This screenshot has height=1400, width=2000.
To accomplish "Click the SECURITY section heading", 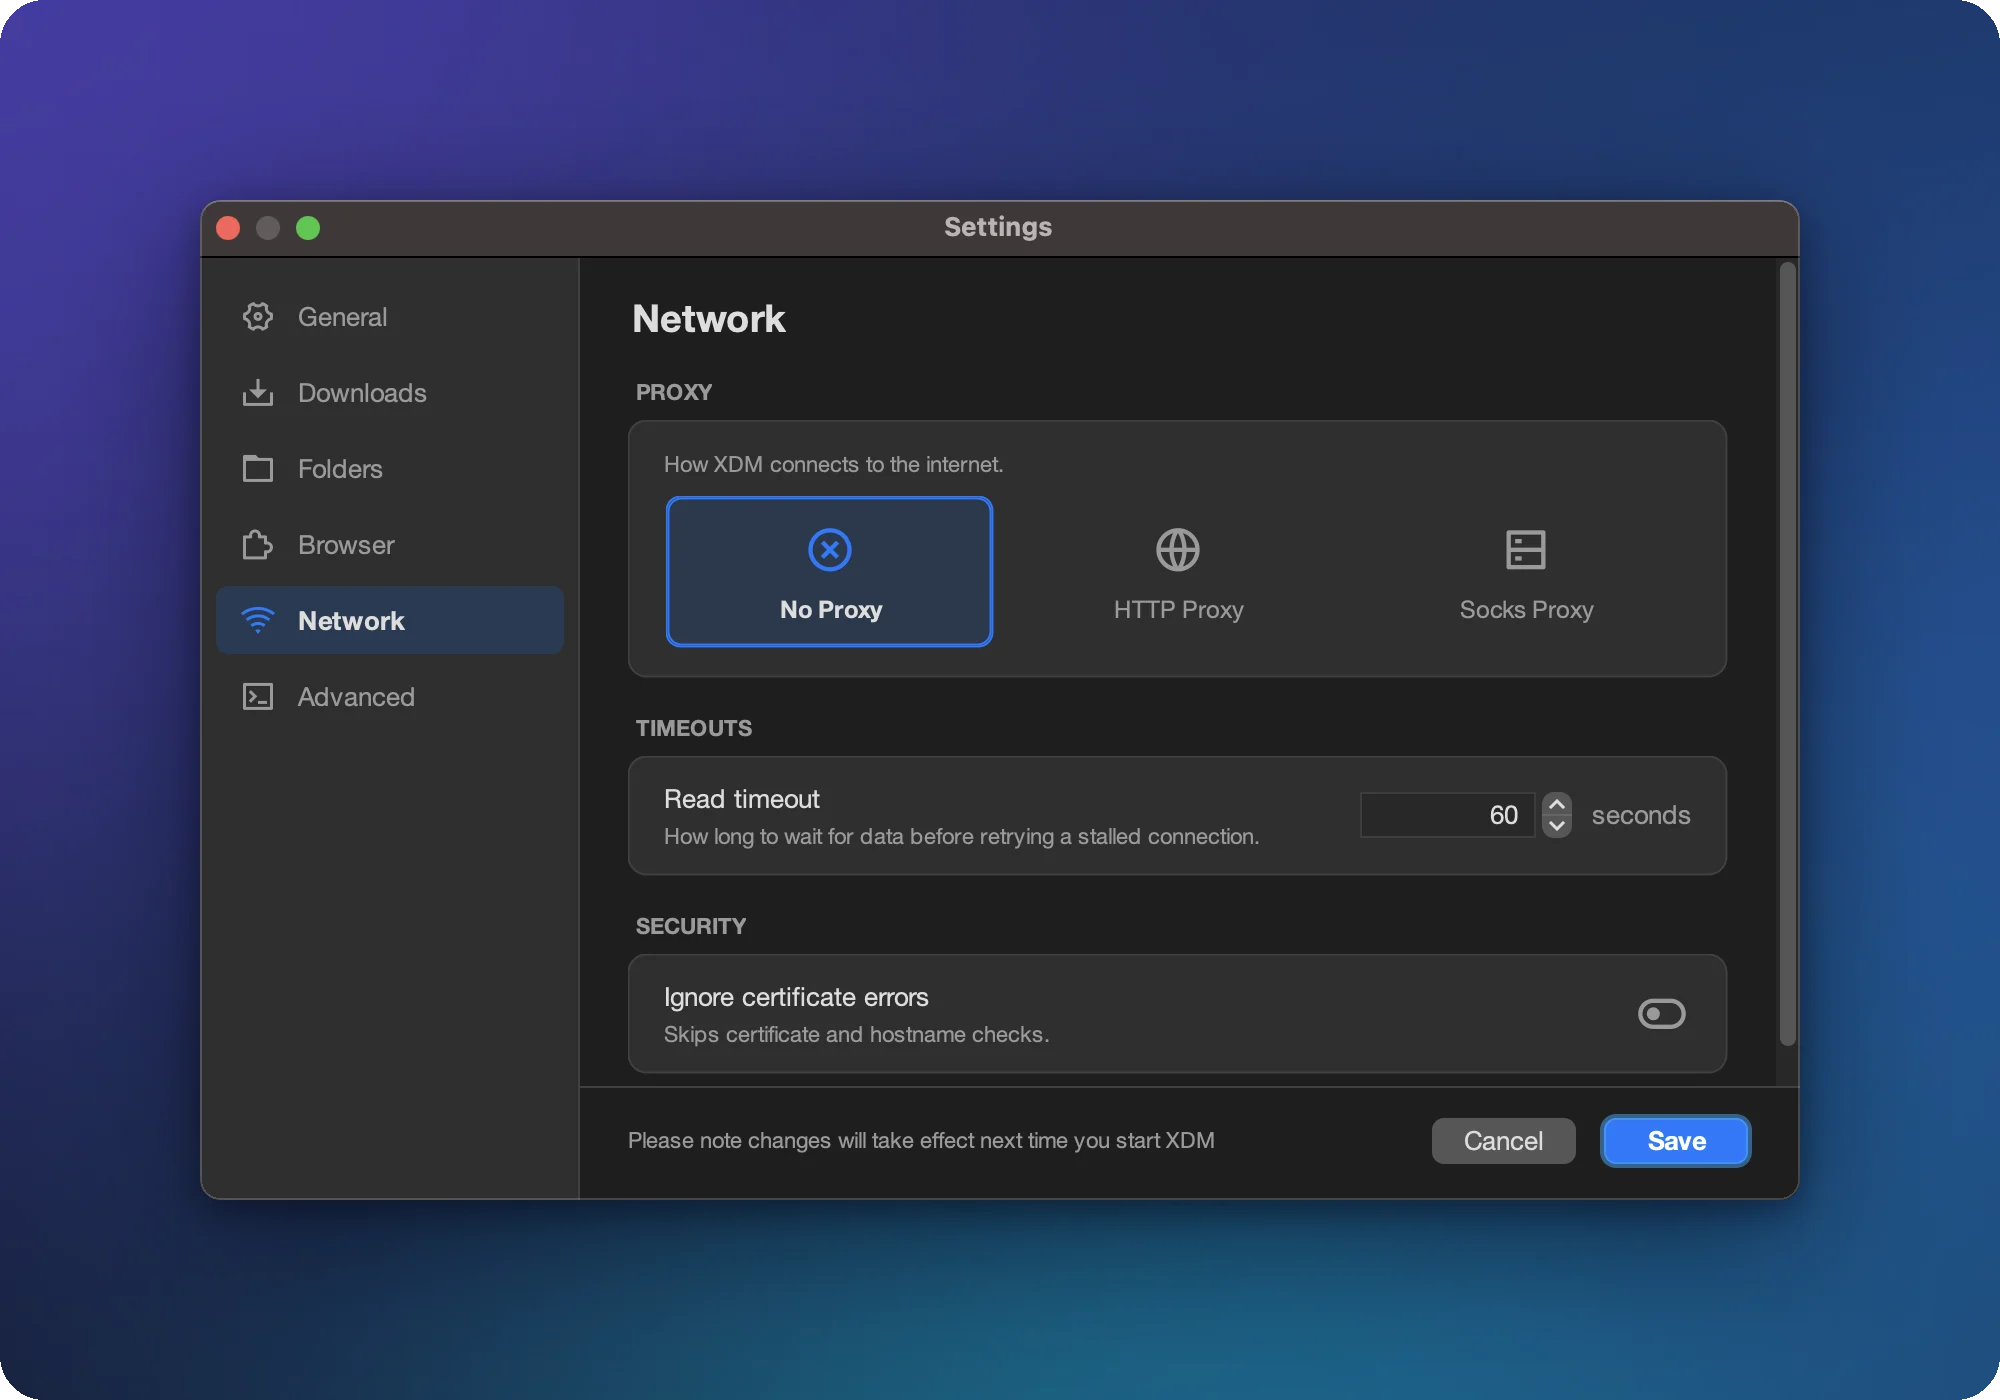I will [691, 926].
